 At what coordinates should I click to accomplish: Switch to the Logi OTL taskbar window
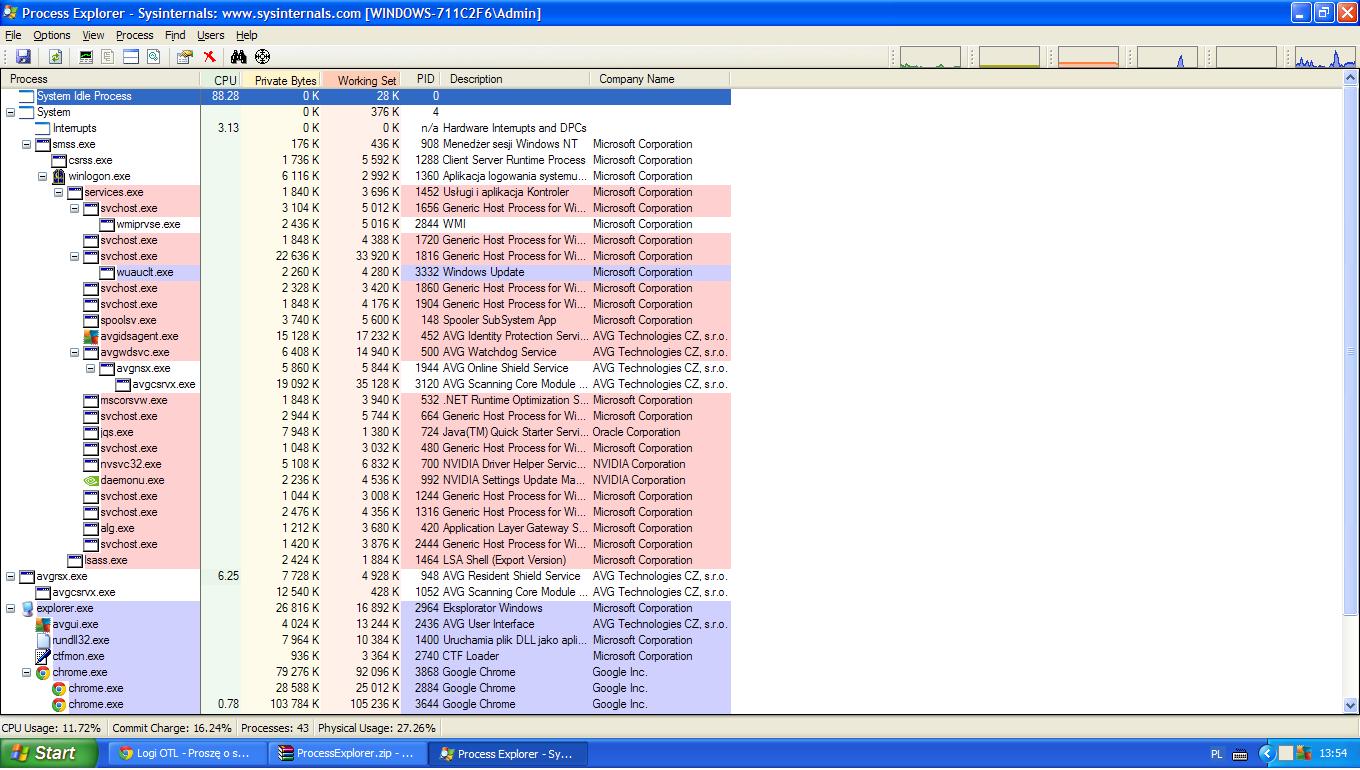point(186,753)
